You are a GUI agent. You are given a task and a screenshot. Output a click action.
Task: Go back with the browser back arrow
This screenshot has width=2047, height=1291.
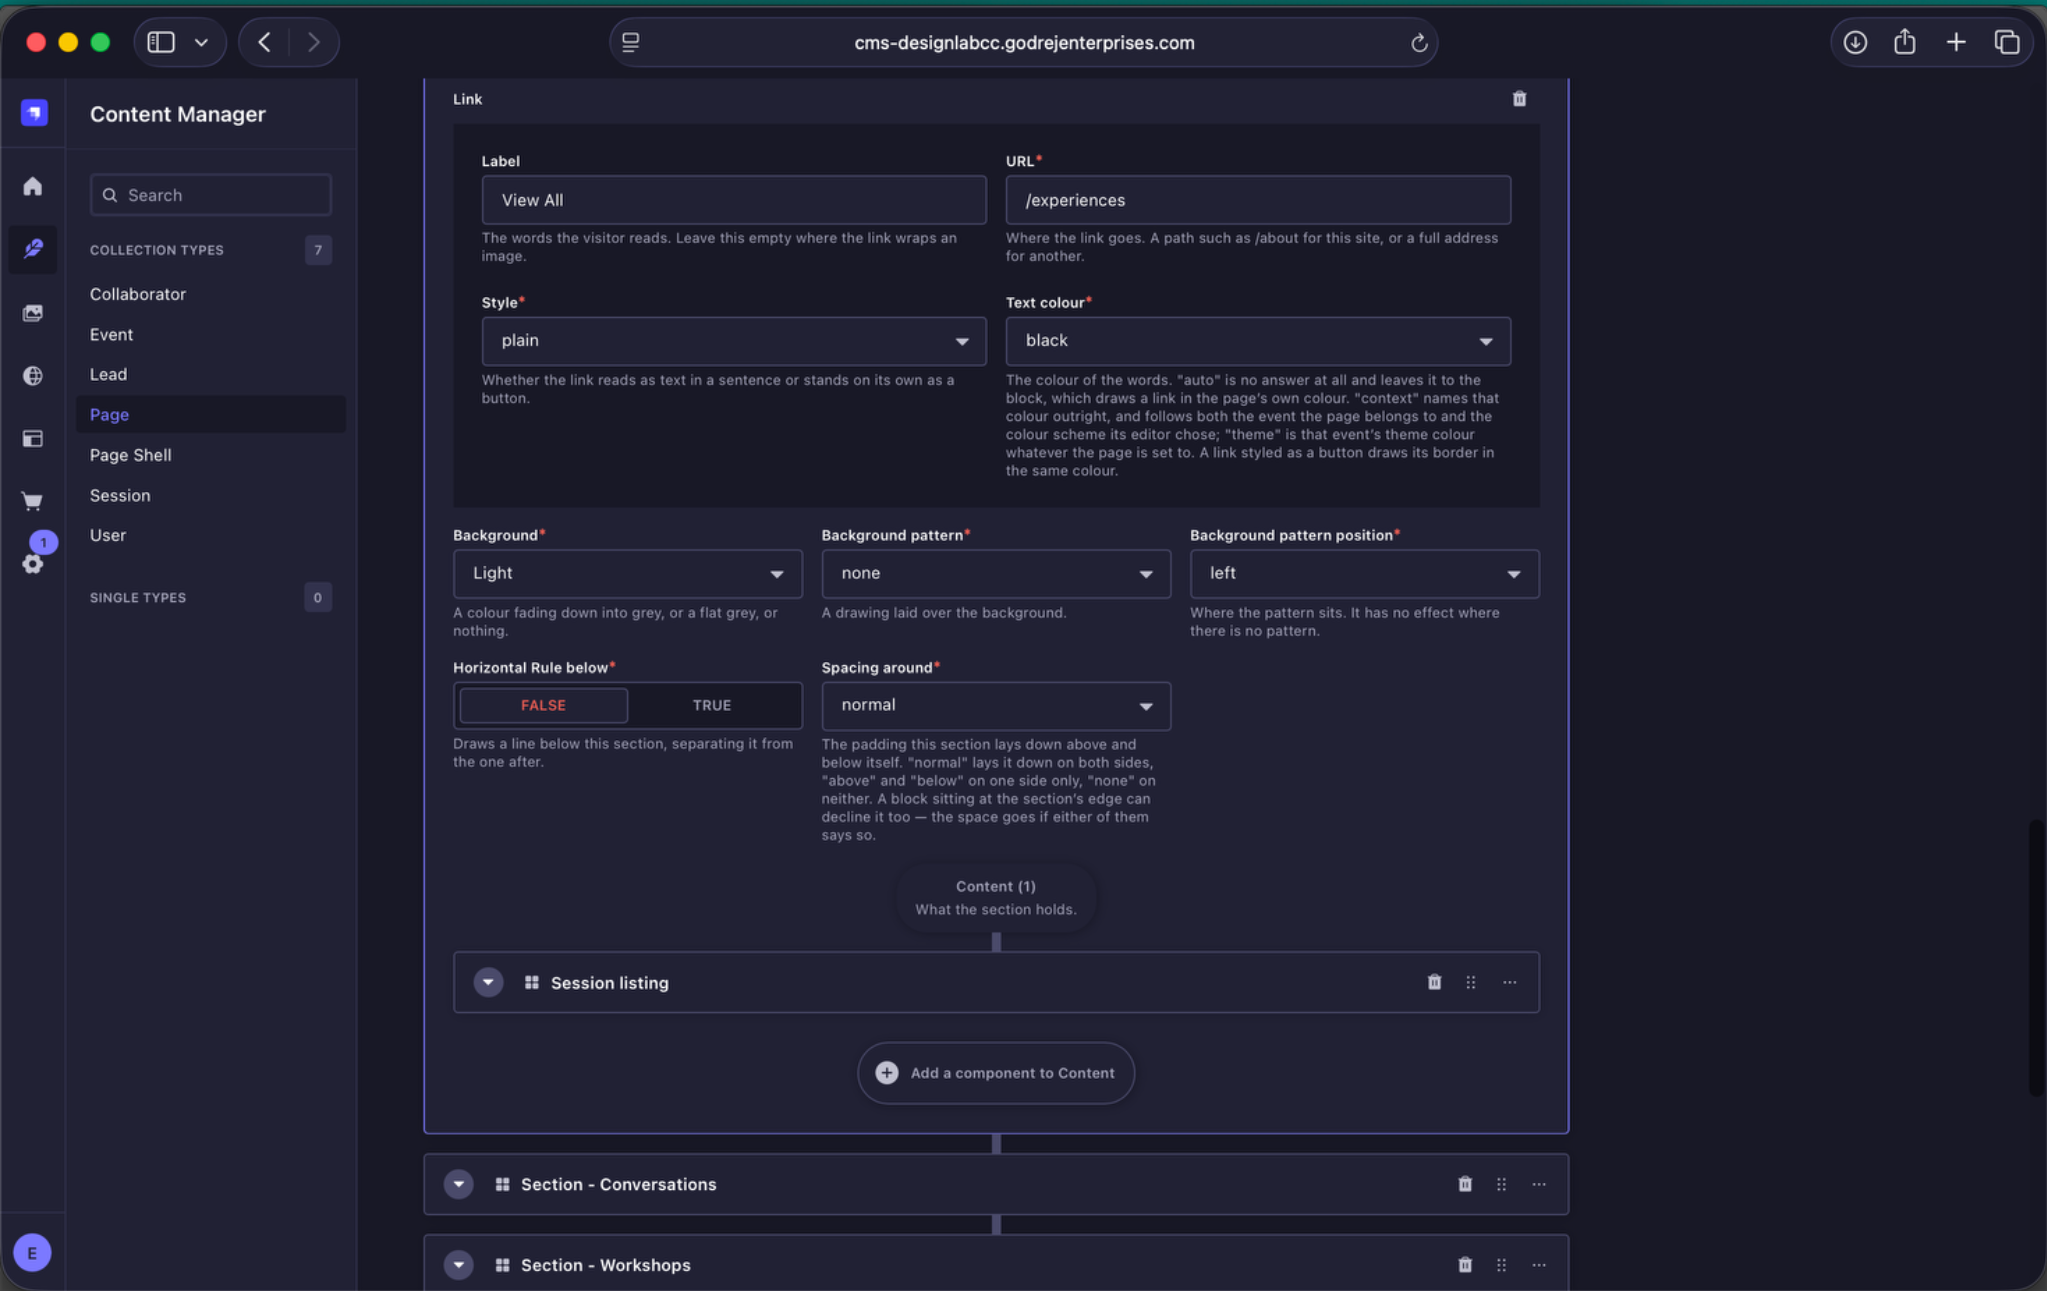[264, 42]
